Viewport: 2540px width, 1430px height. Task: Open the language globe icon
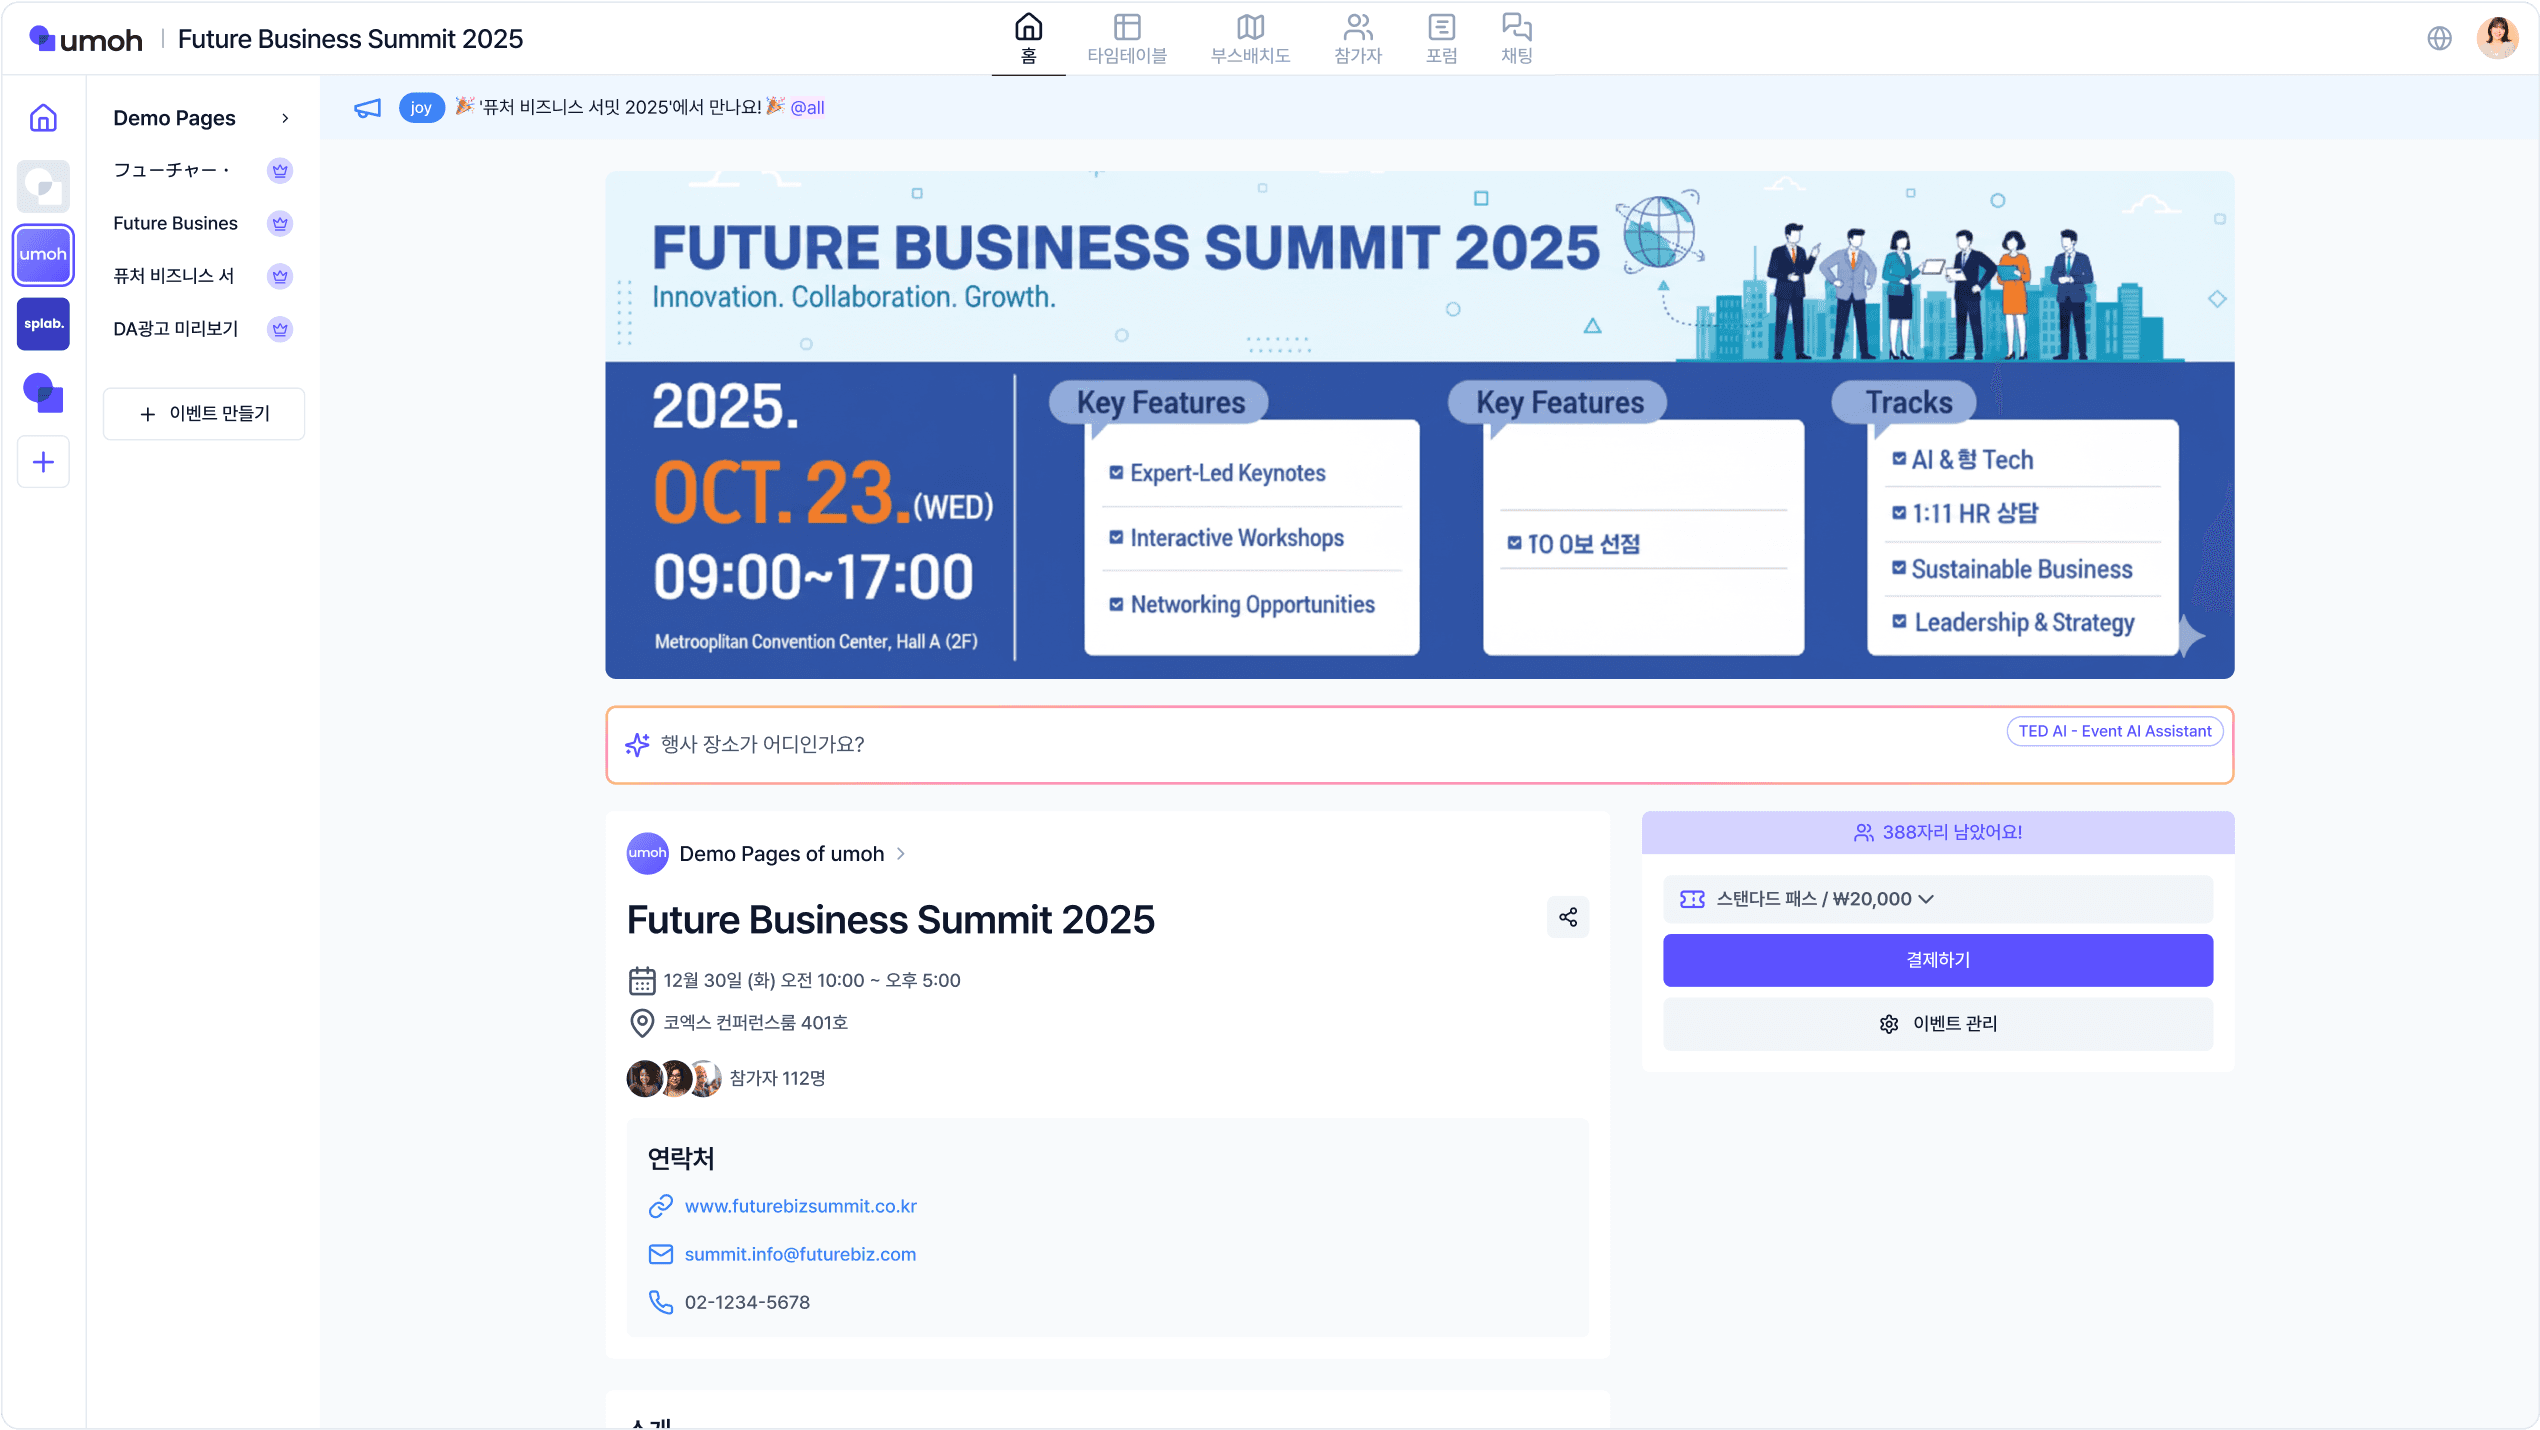pos(2439,38)
